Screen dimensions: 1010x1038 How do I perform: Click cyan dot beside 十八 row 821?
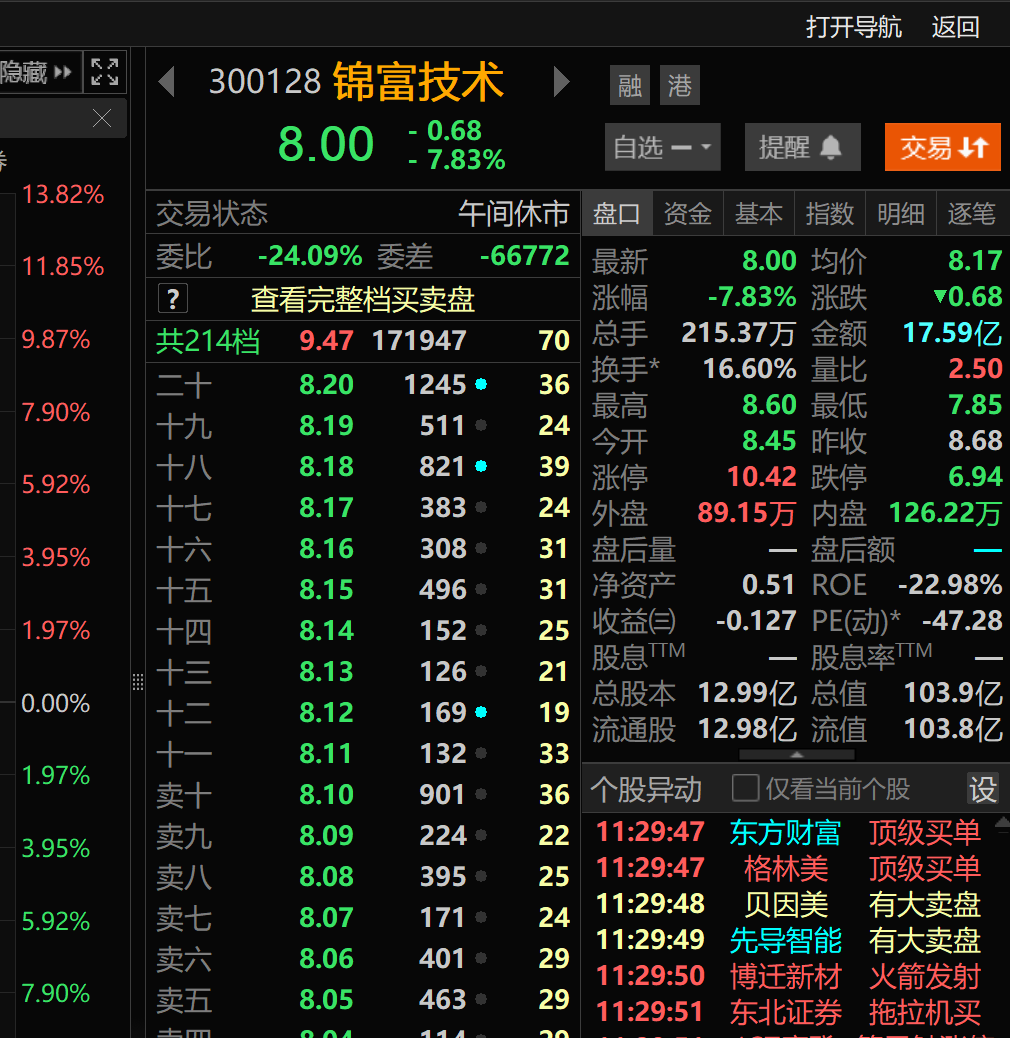[x=481, y=466]
